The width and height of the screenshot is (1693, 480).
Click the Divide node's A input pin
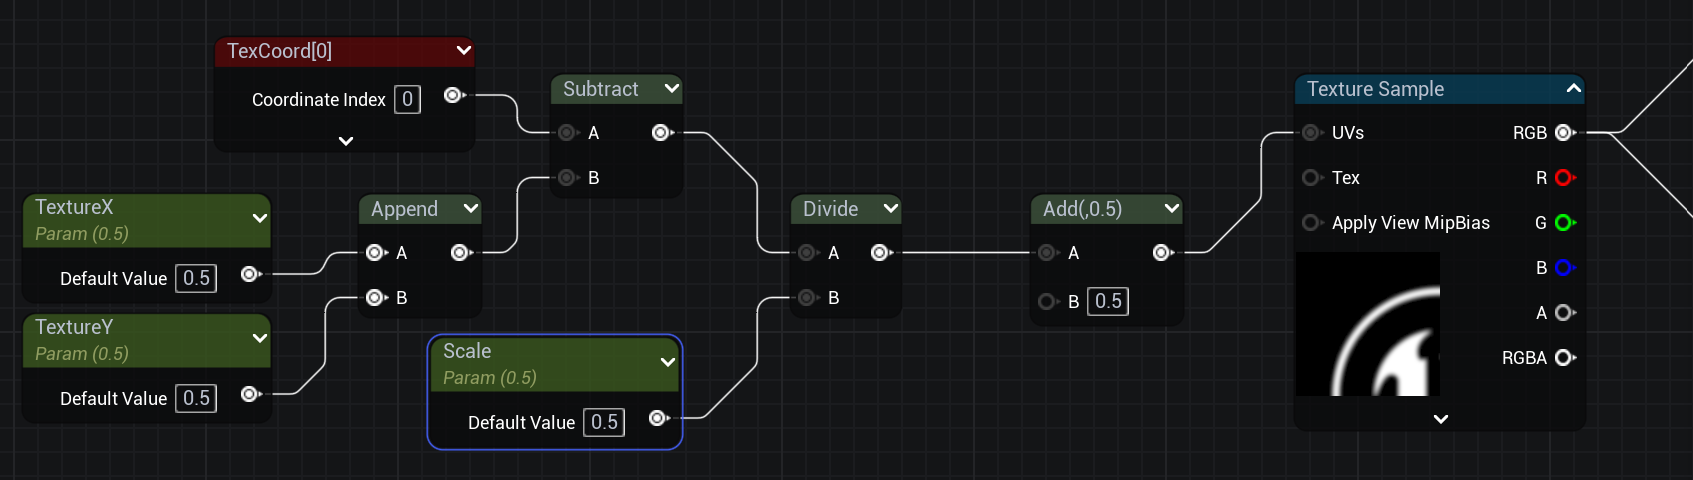(808, 252)
